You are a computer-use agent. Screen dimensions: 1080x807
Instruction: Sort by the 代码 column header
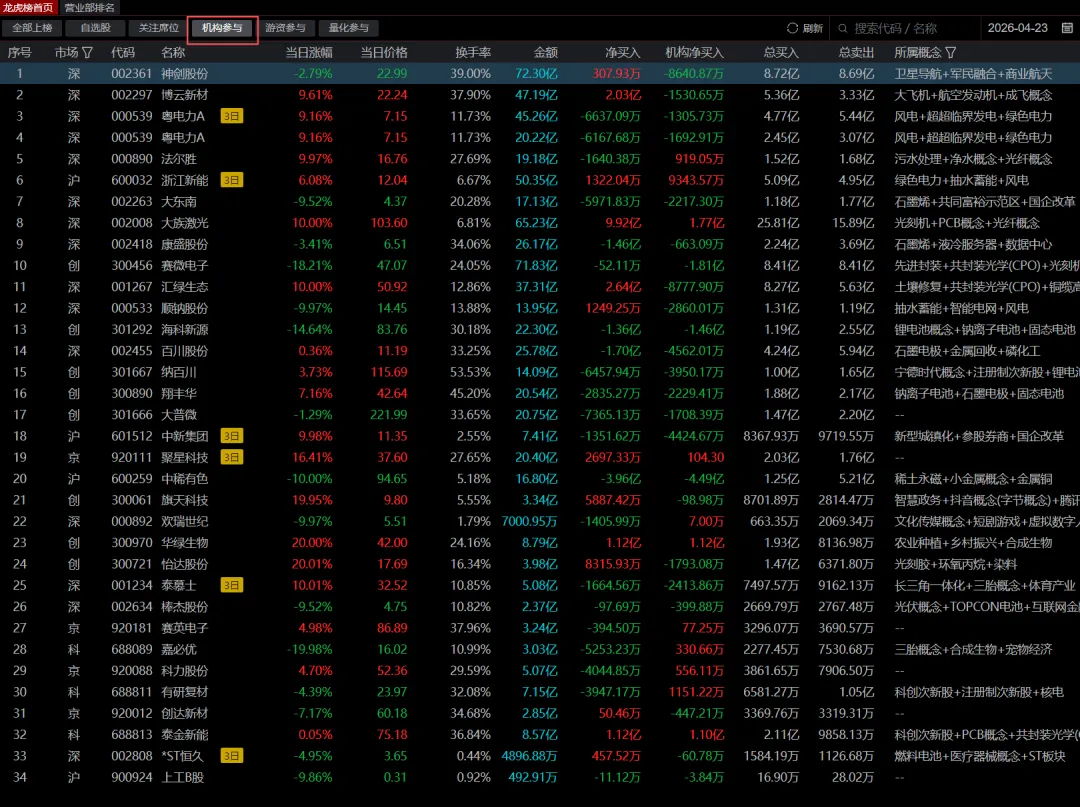click(123, 52)
